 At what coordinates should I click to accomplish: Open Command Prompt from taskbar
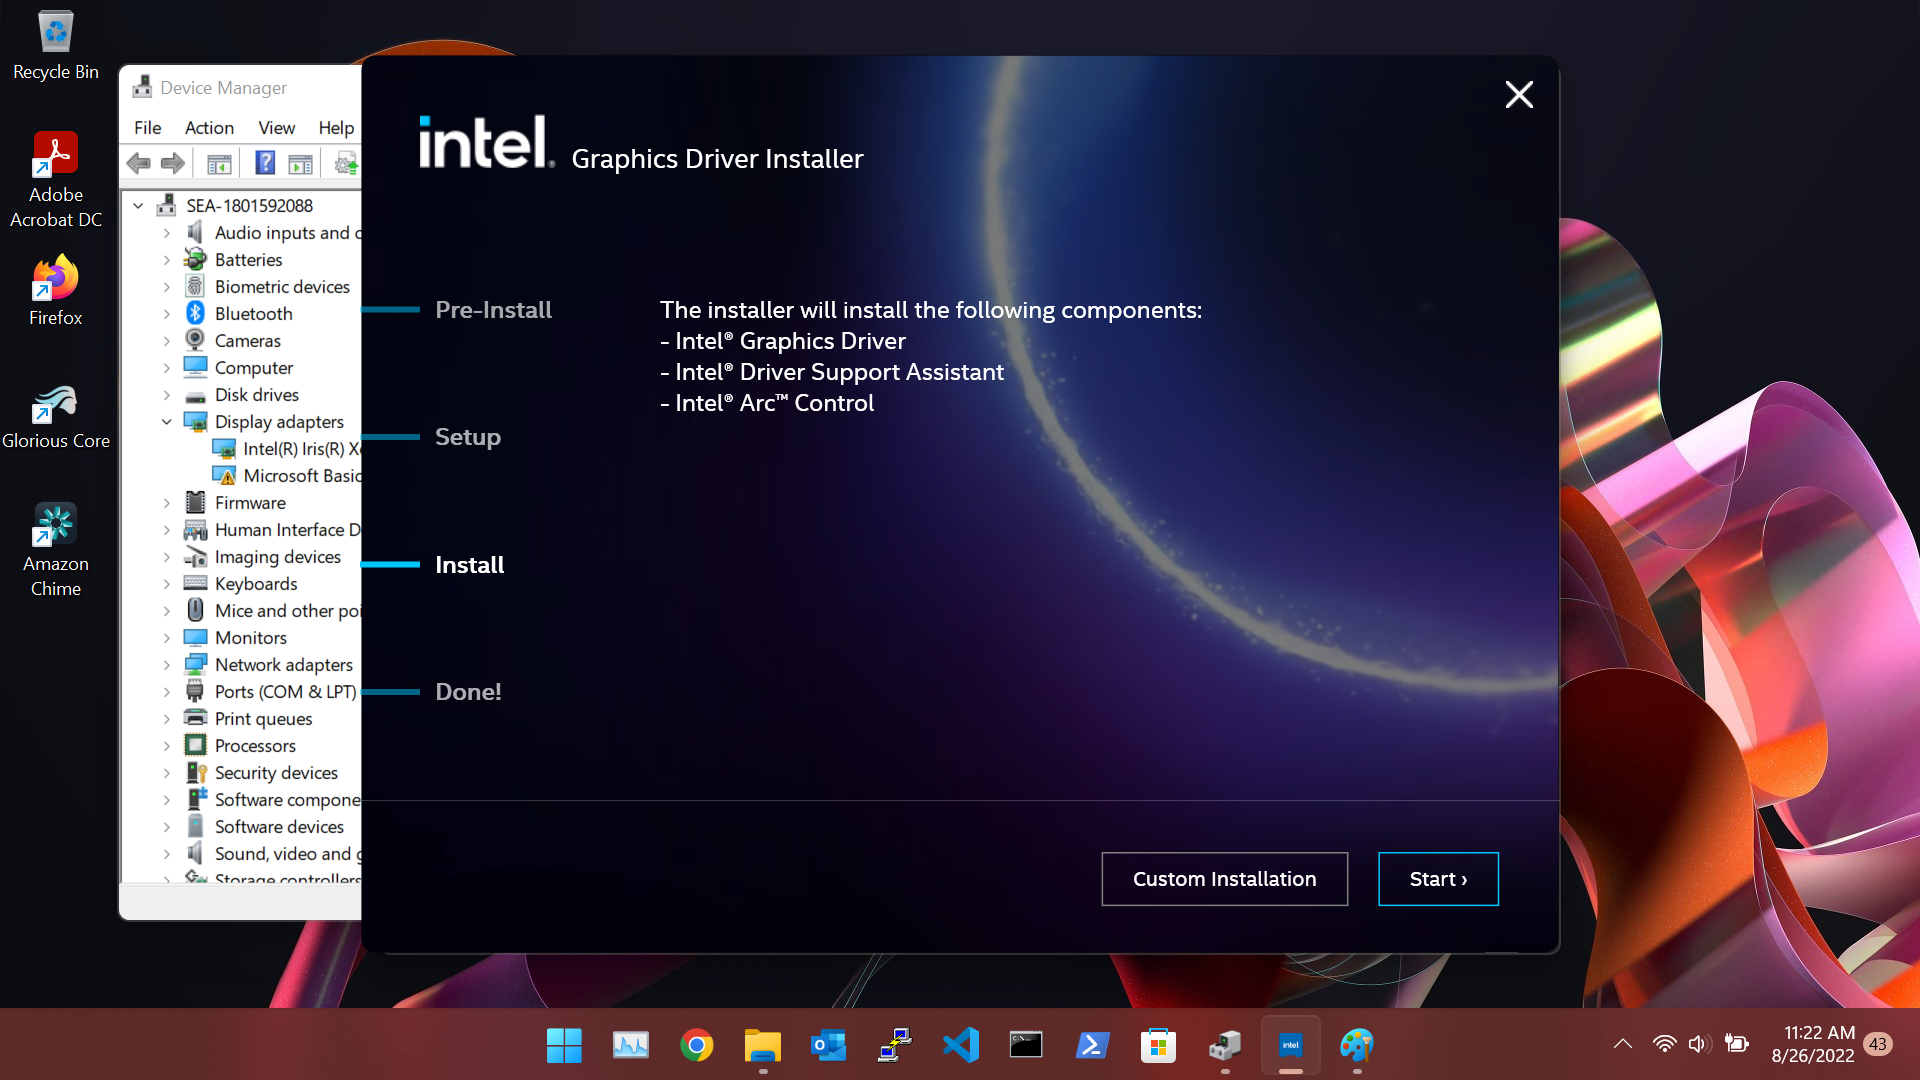(x=1027, y=1045)
